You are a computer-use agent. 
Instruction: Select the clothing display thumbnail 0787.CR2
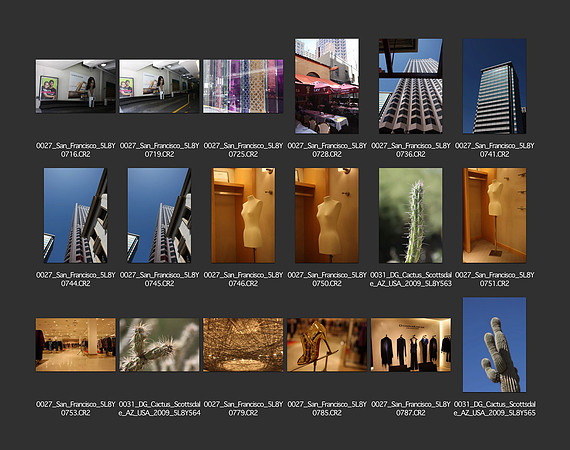[411, 345]
